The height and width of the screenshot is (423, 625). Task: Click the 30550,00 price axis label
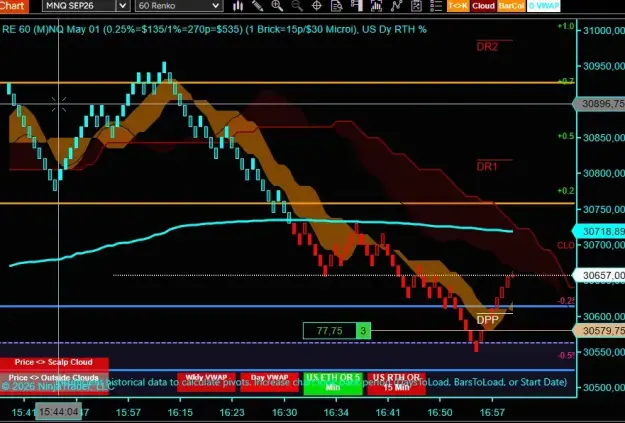(603, 352)
